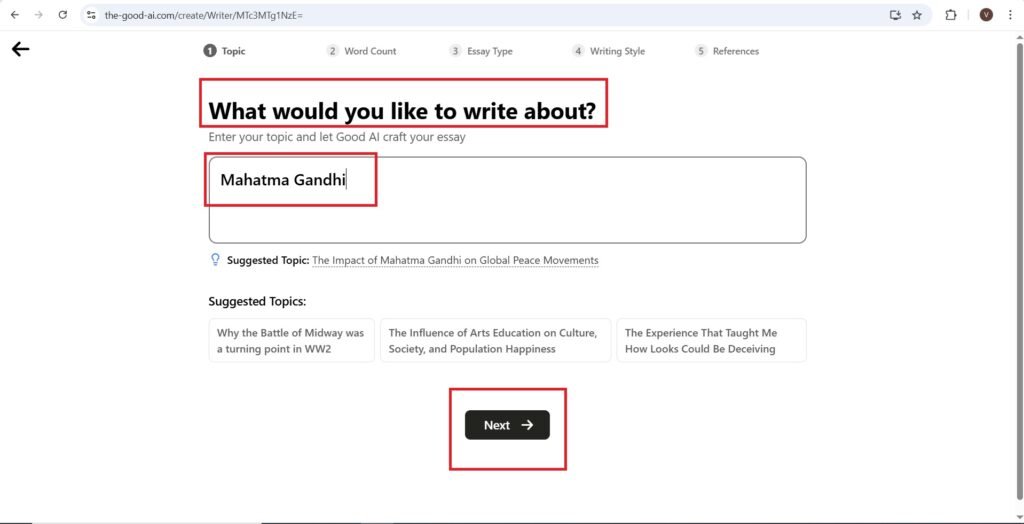
Task: Click the site information icon
Action: coord(91,15)
